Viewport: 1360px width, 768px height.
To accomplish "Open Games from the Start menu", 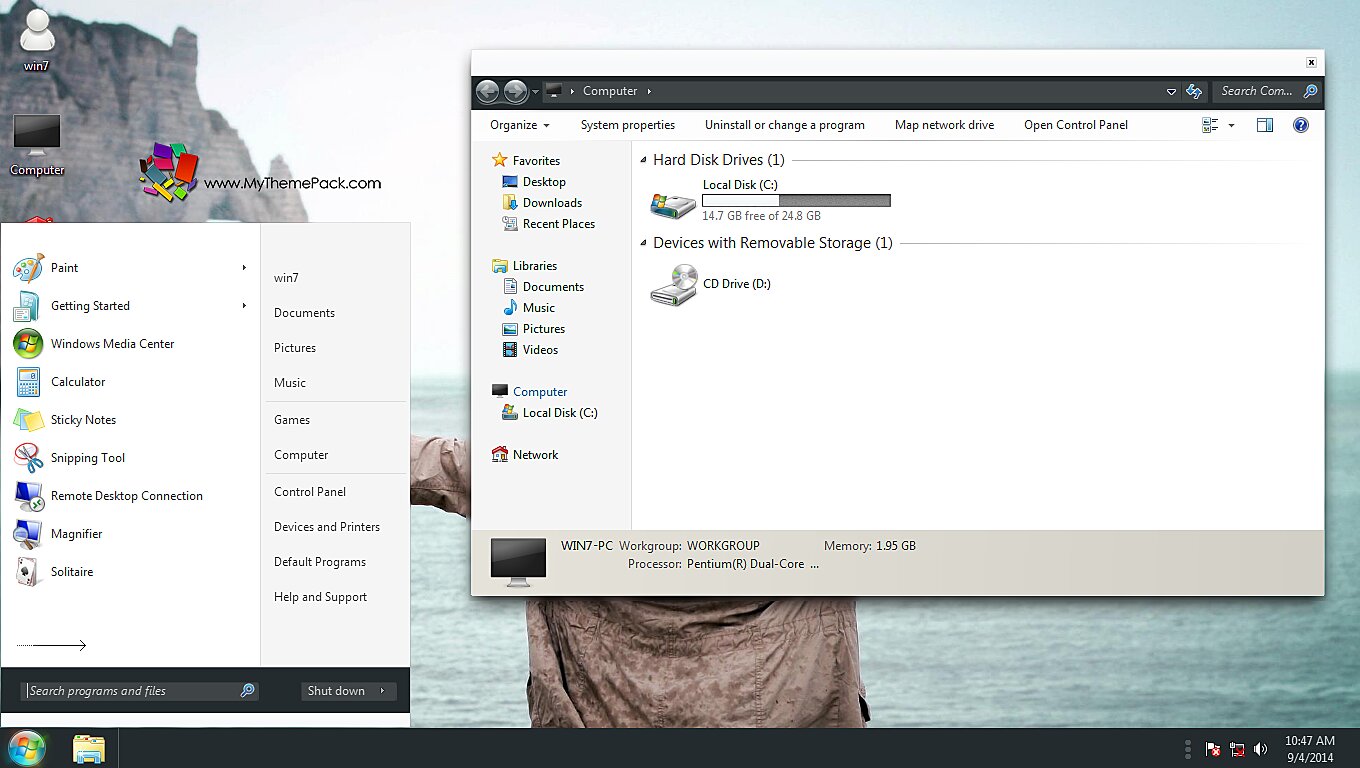I will [x=292, y=420].
